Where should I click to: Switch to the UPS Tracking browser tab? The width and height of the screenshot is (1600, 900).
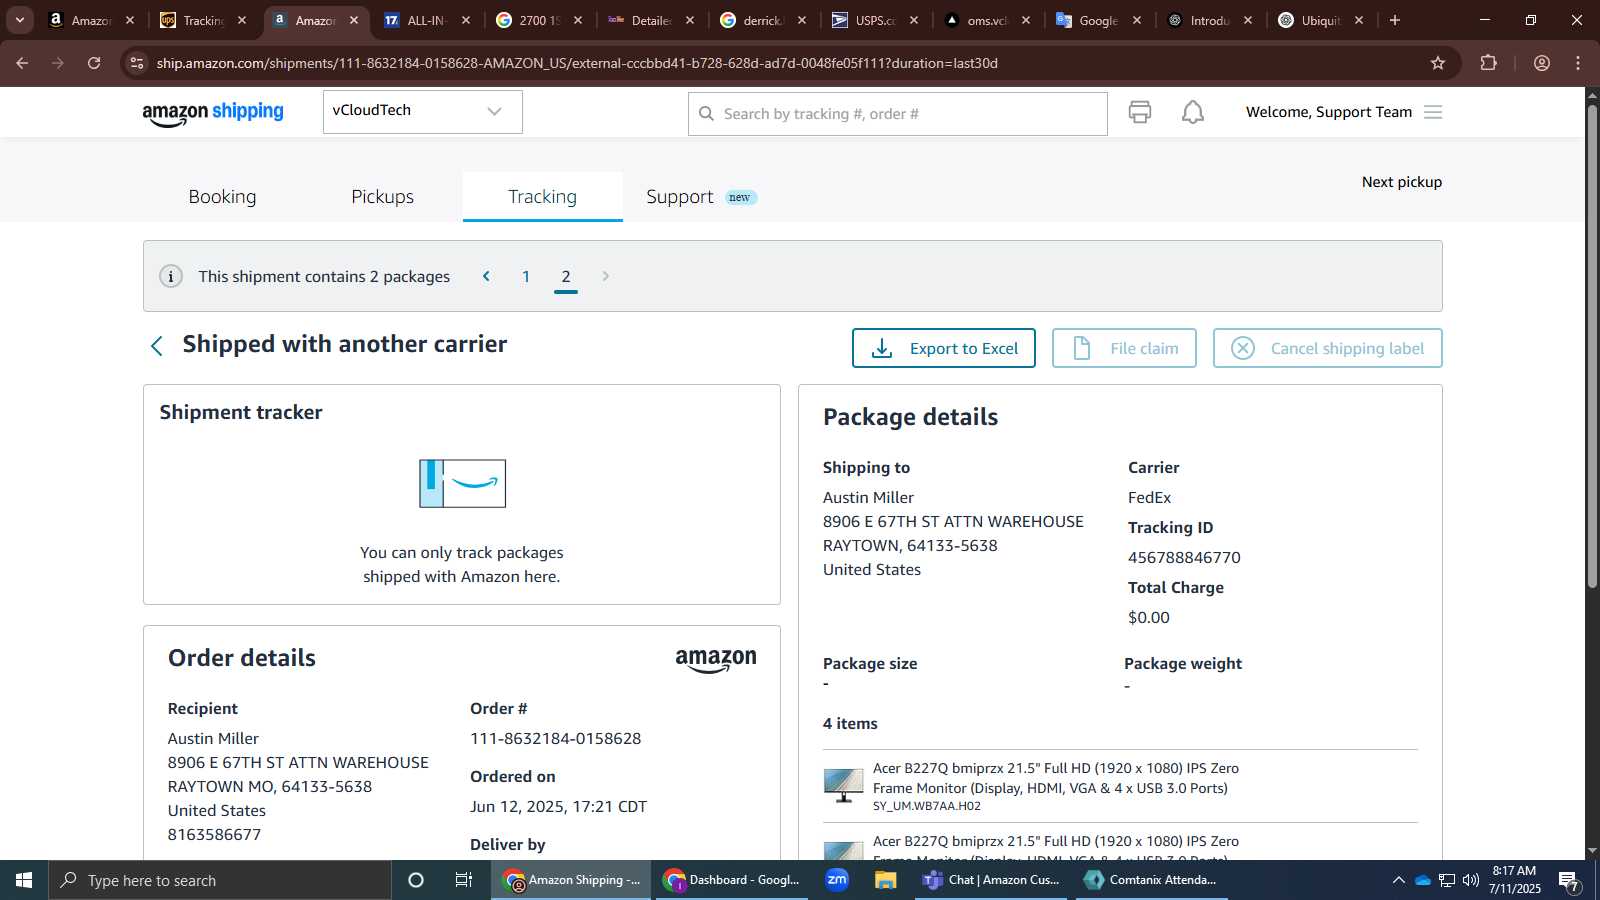point(204,20)
